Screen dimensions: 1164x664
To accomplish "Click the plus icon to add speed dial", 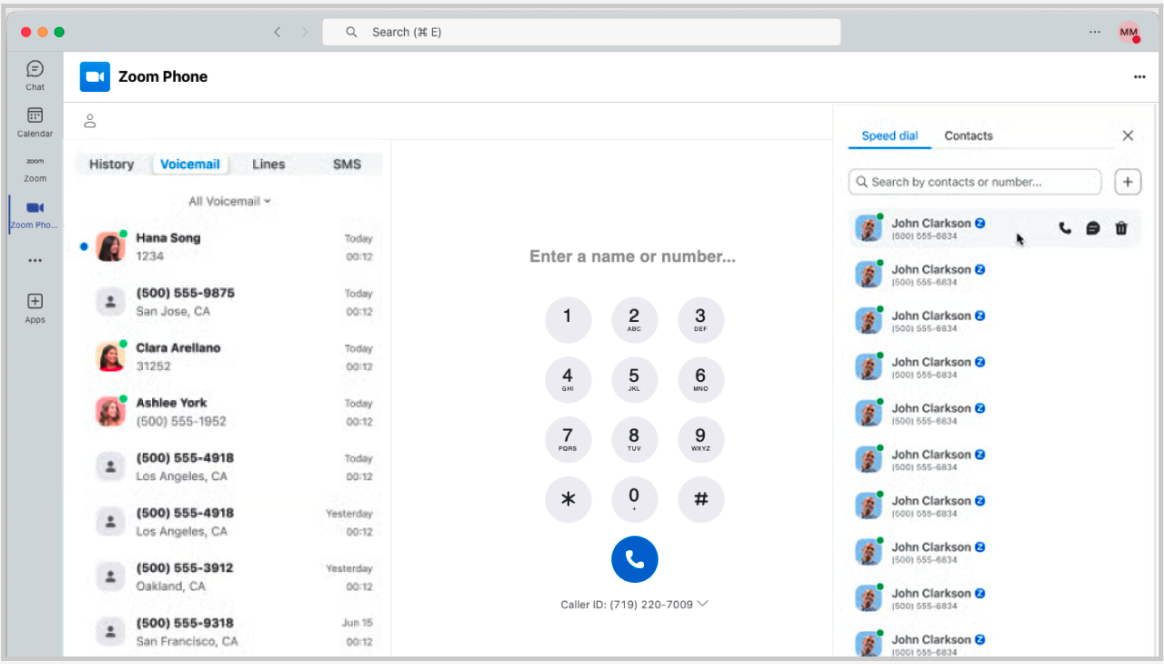I will click(x=1128, y=182).
